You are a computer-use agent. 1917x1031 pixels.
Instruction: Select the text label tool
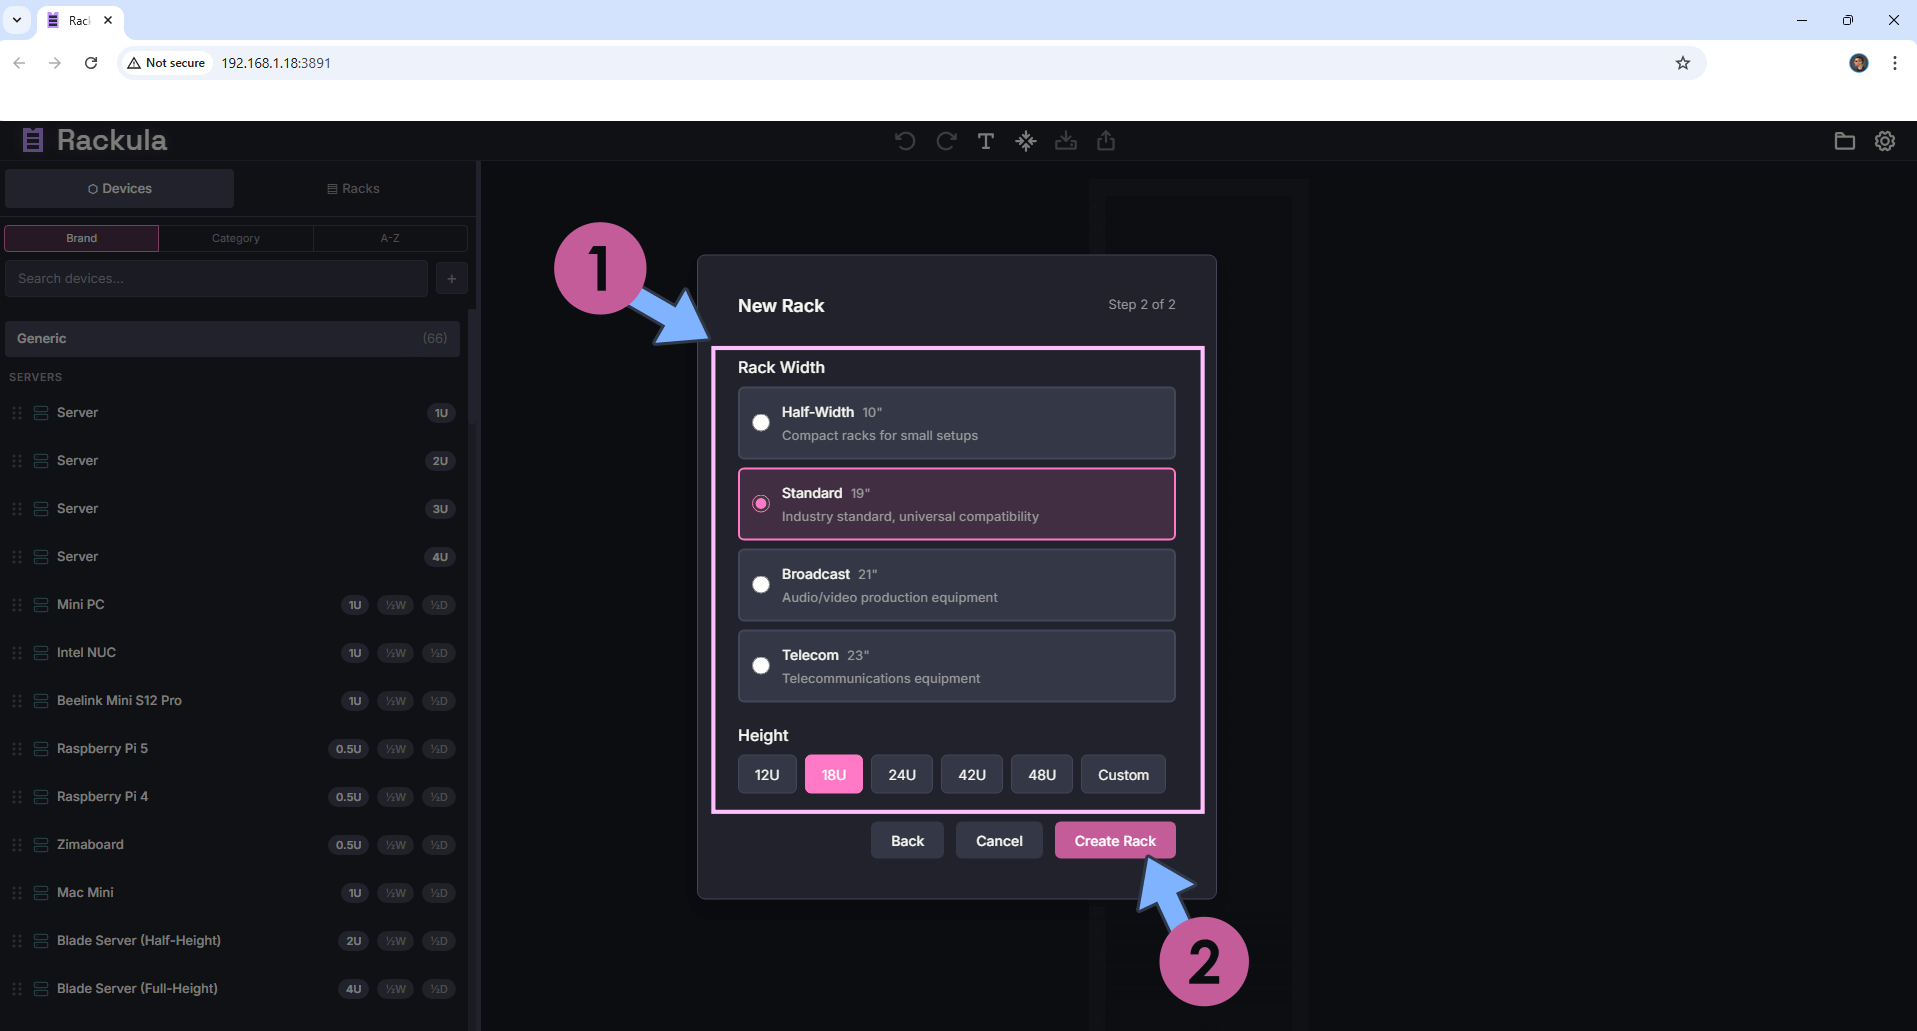[x=985, y=141]
